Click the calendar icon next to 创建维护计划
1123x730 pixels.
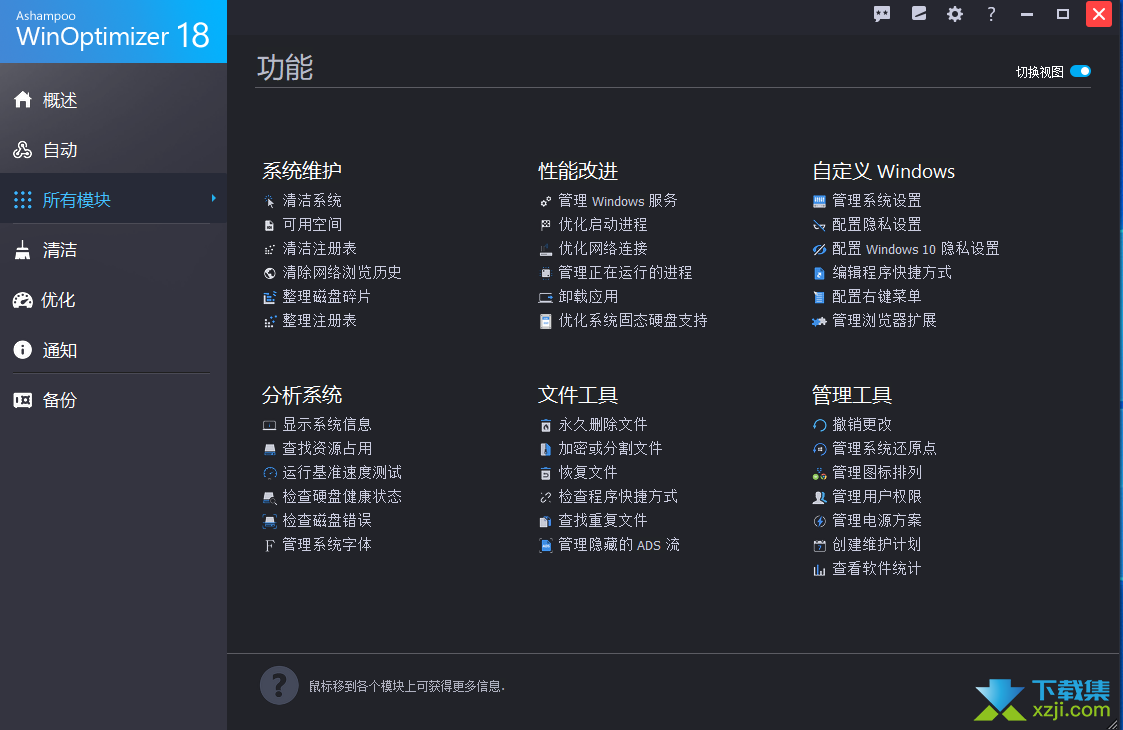click(x=819, y=545)
